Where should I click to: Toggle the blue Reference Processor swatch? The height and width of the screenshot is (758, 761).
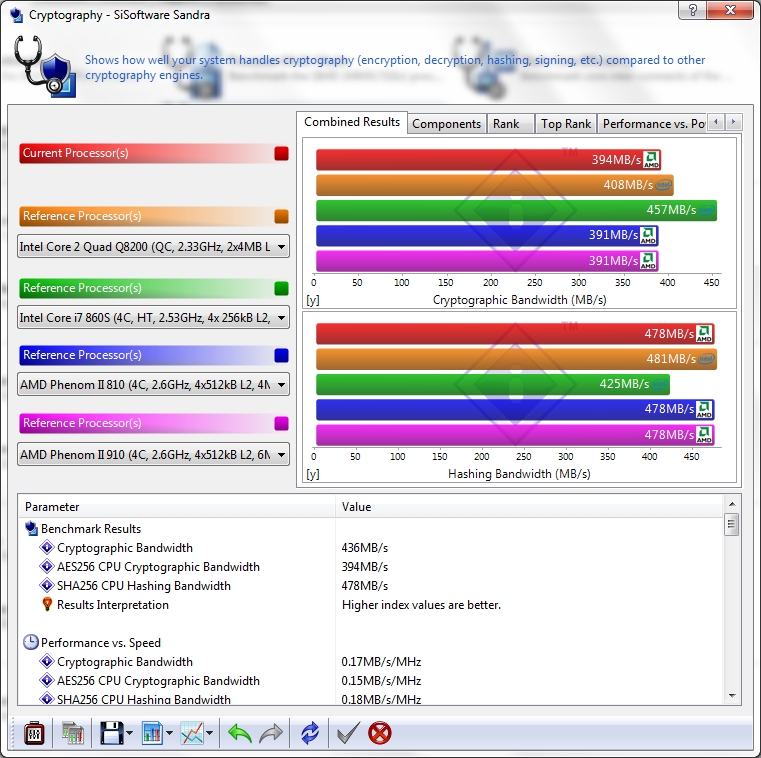(281, 355)
